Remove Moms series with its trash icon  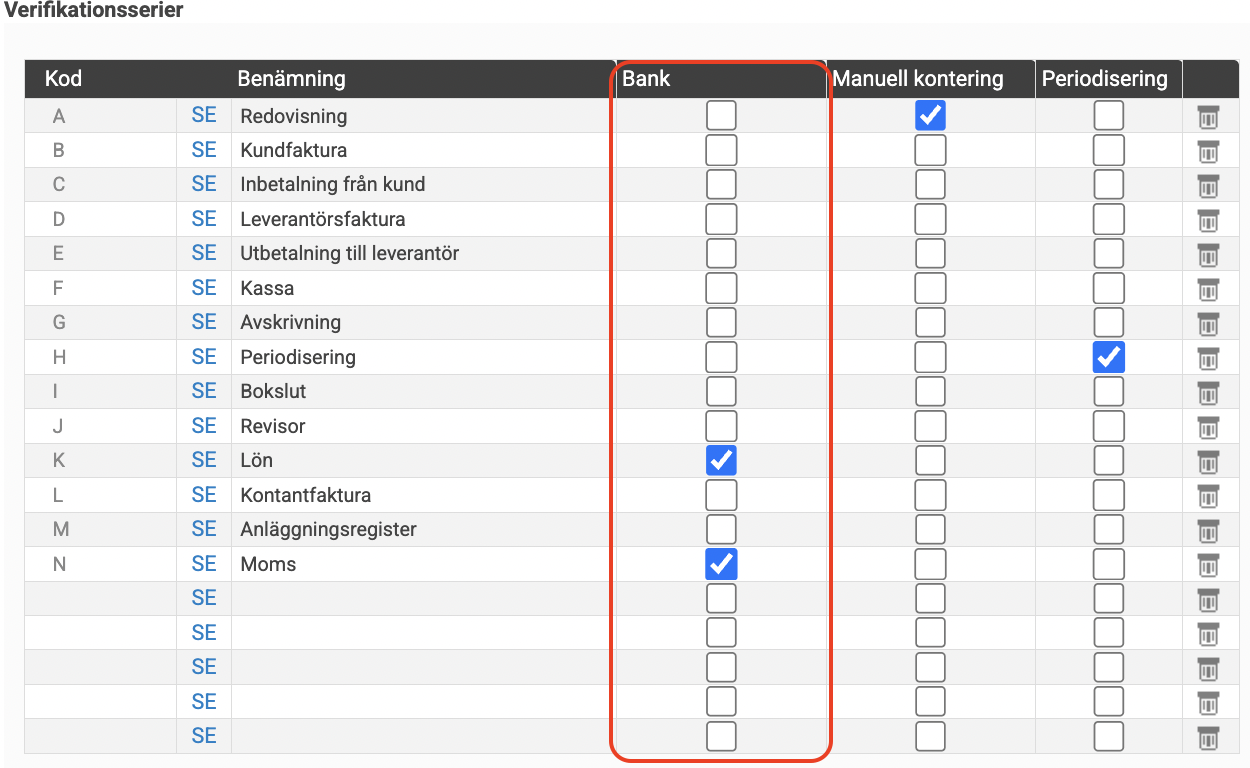[1208, 565]
